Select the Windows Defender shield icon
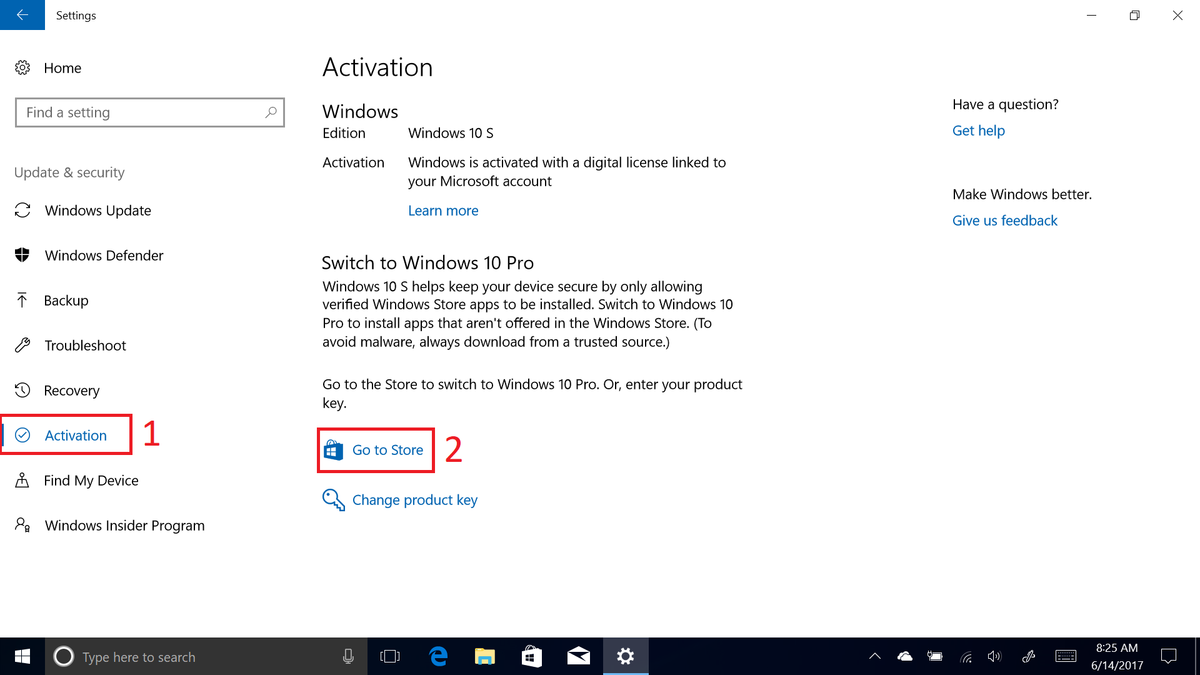 22,255
